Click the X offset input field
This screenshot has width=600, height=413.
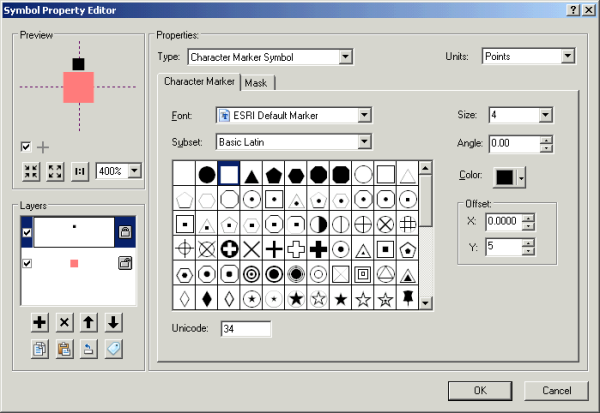(504, 222)
